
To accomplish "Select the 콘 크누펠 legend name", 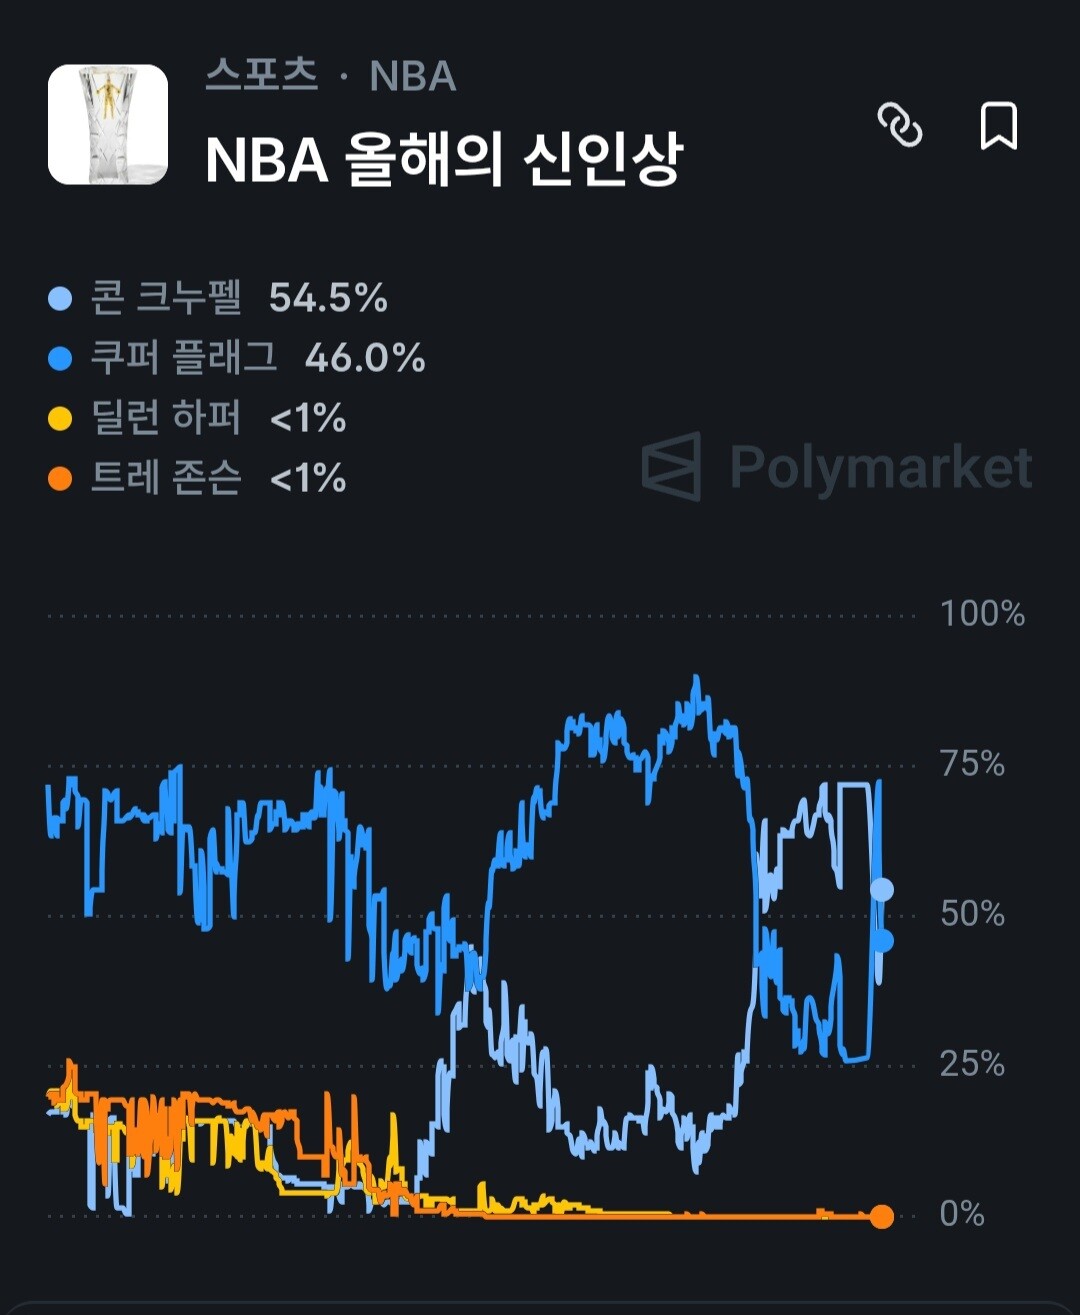I will [x=166, y=298].
